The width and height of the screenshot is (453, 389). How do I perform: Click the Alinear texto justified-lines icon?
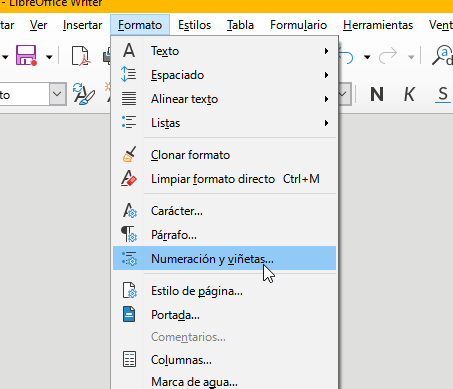click(129, 99)
